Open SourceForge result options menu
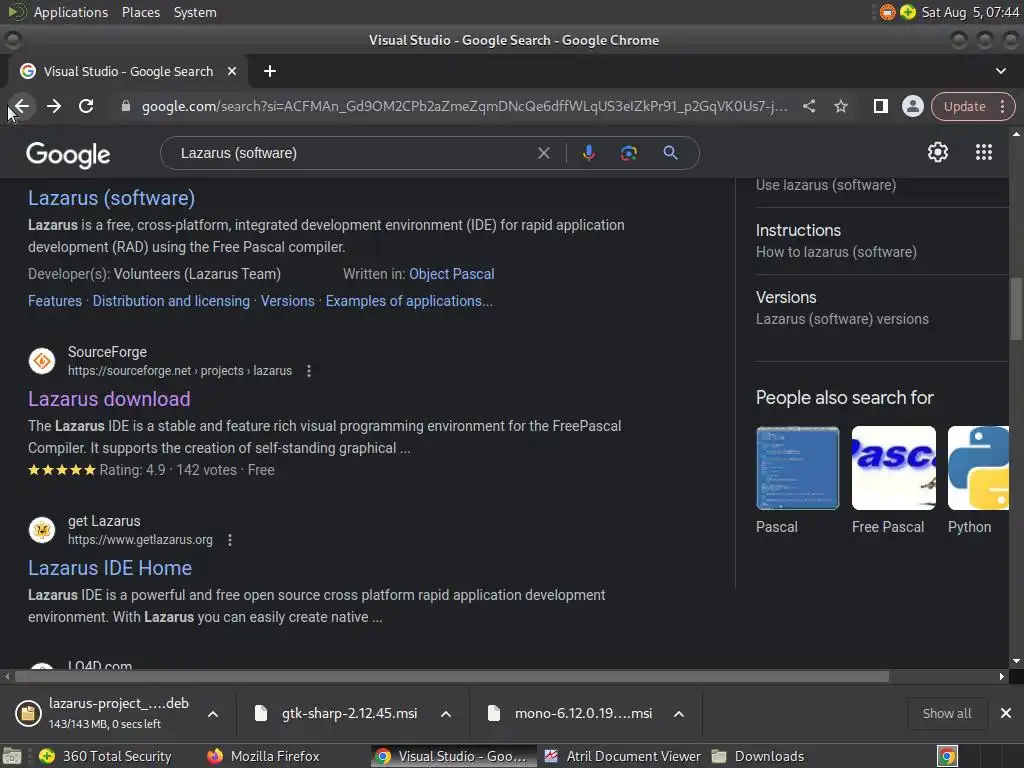This screenshot has width=1024, height=768. [309, 371]
